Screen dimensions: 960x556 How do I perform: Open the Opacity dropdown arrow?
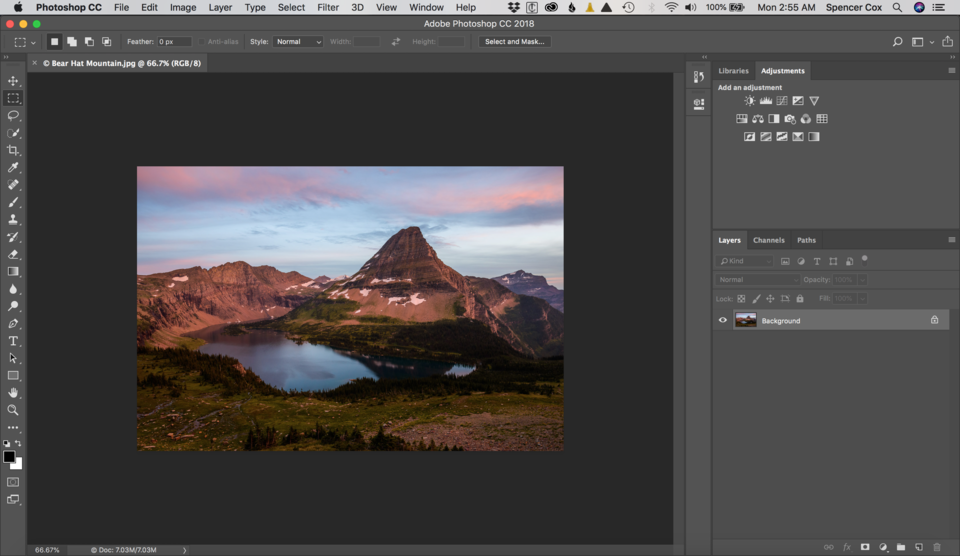pos(862,280)
